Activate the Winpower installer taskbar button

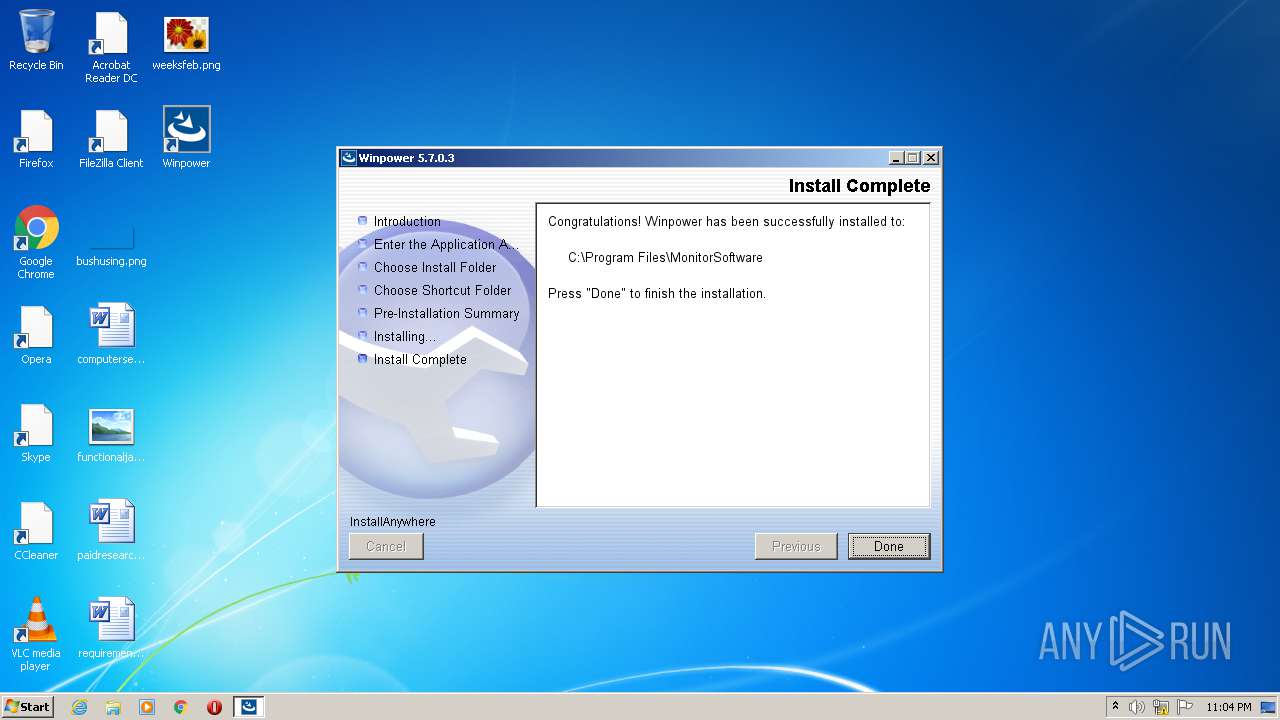[248, 707]
